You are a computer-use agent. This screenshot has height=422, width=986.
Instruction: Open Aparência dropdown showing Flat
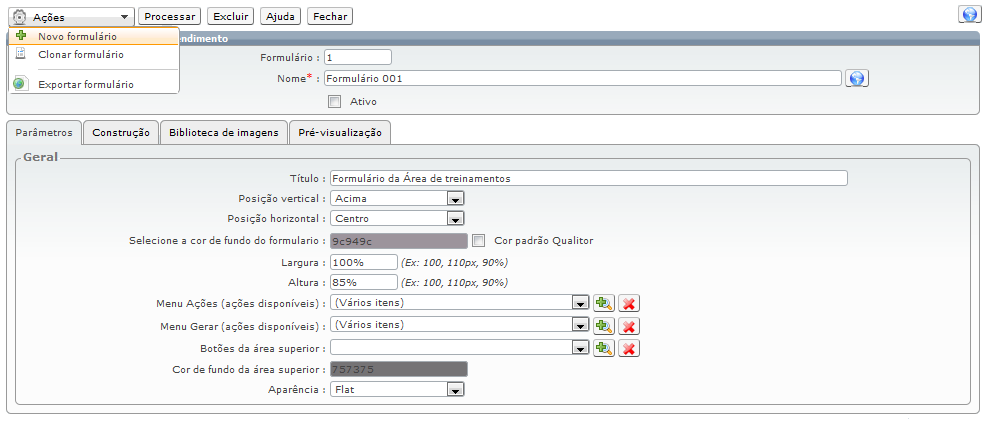(x=397, y=390)
